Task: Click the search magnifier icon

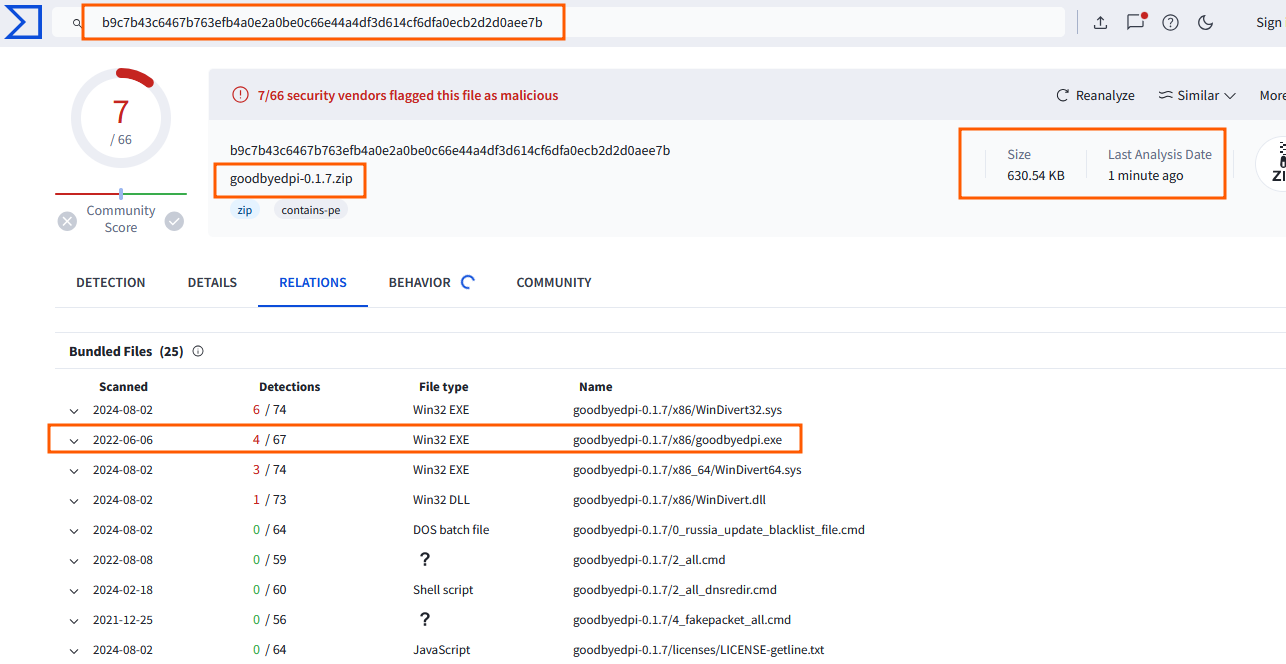Action: 77,23
